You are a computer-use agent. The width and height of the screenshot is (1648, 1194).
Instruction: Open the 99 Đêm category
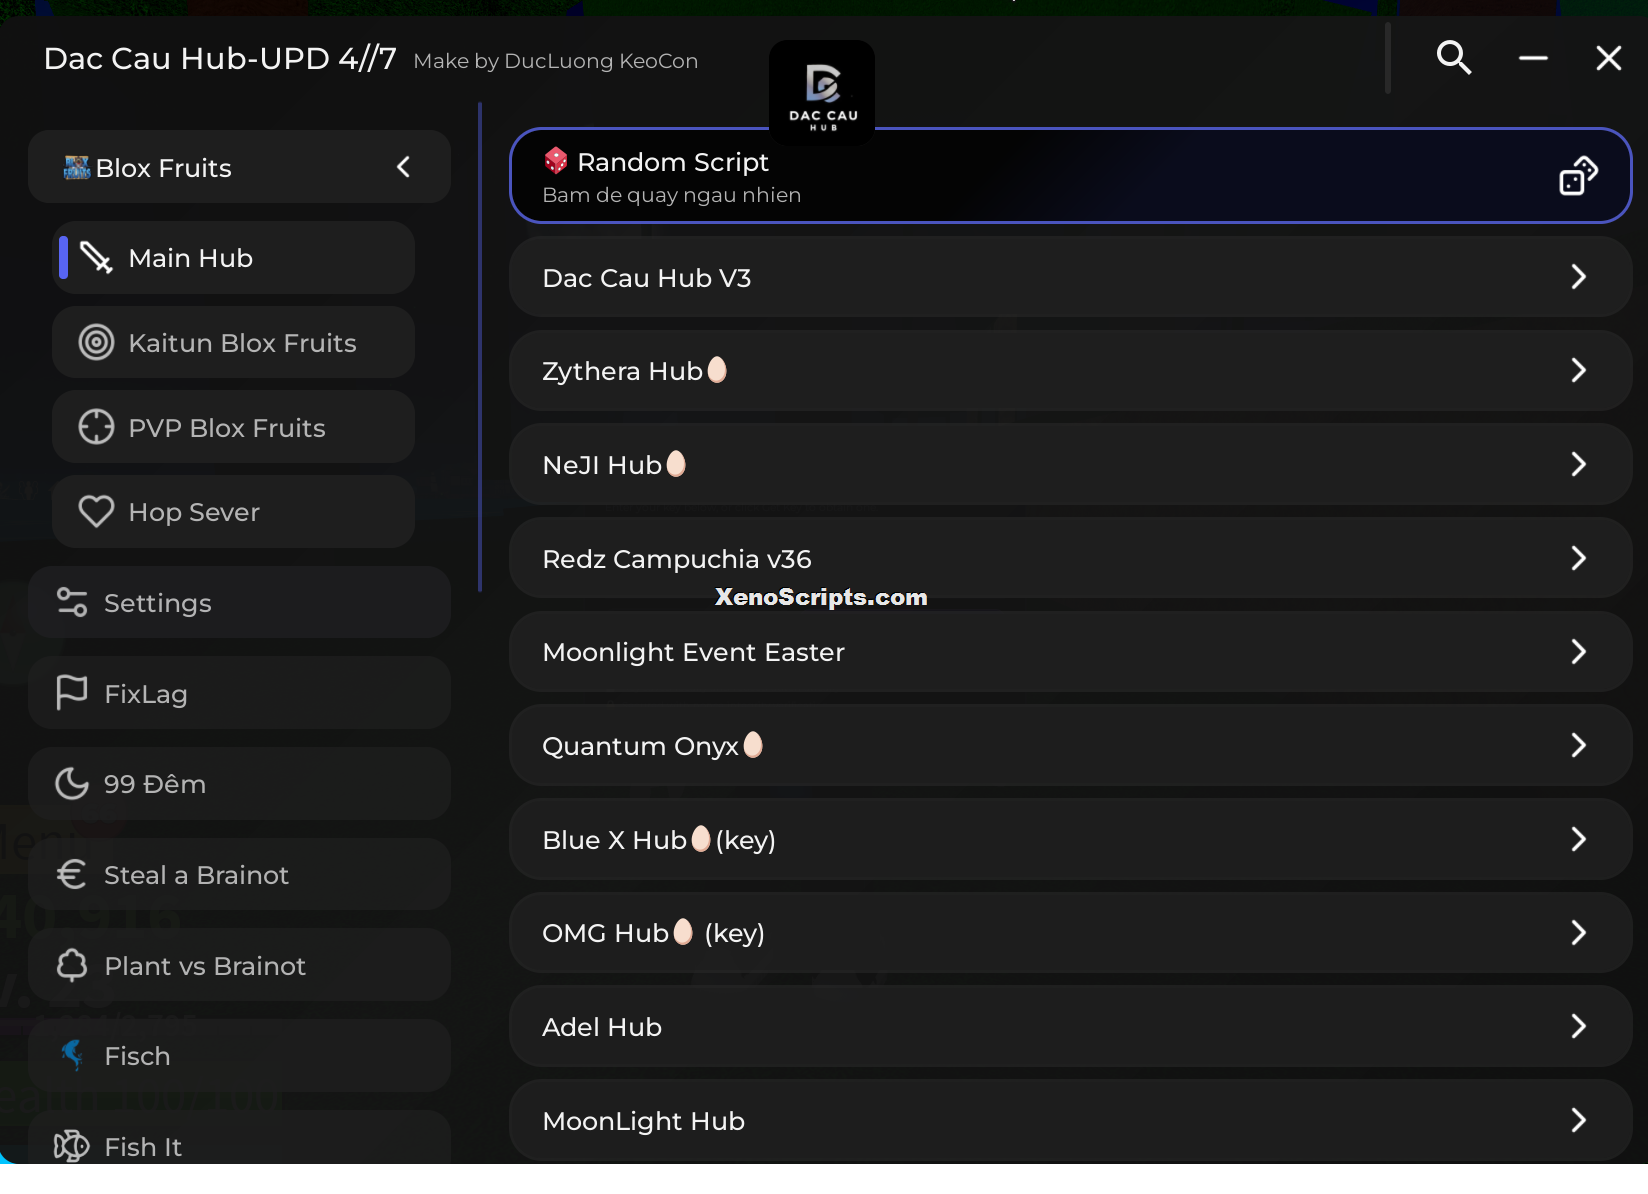[x=239, y=783]
